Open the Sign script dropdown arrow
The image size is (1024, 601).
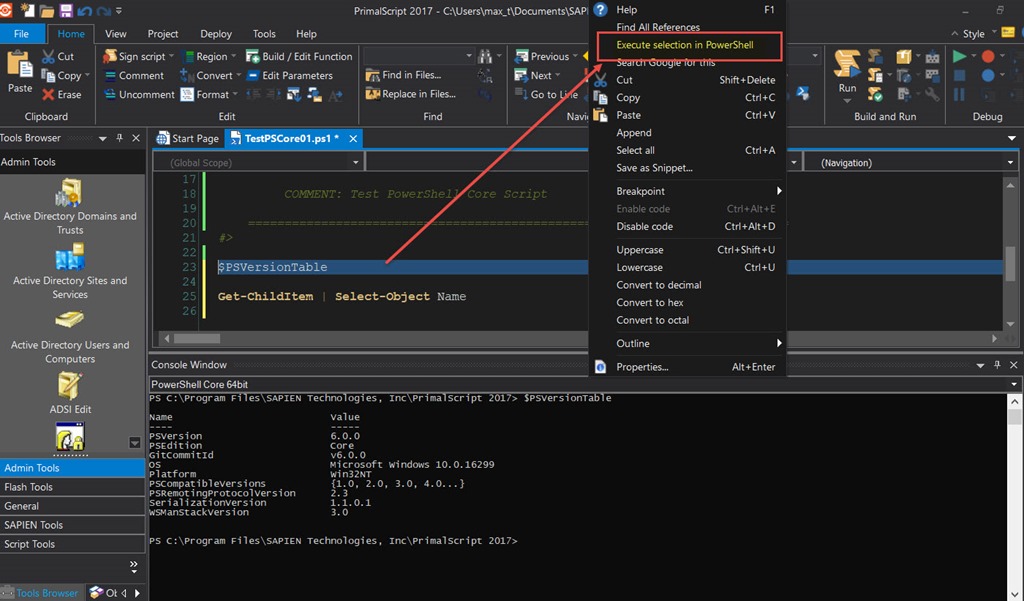[171, 57]
